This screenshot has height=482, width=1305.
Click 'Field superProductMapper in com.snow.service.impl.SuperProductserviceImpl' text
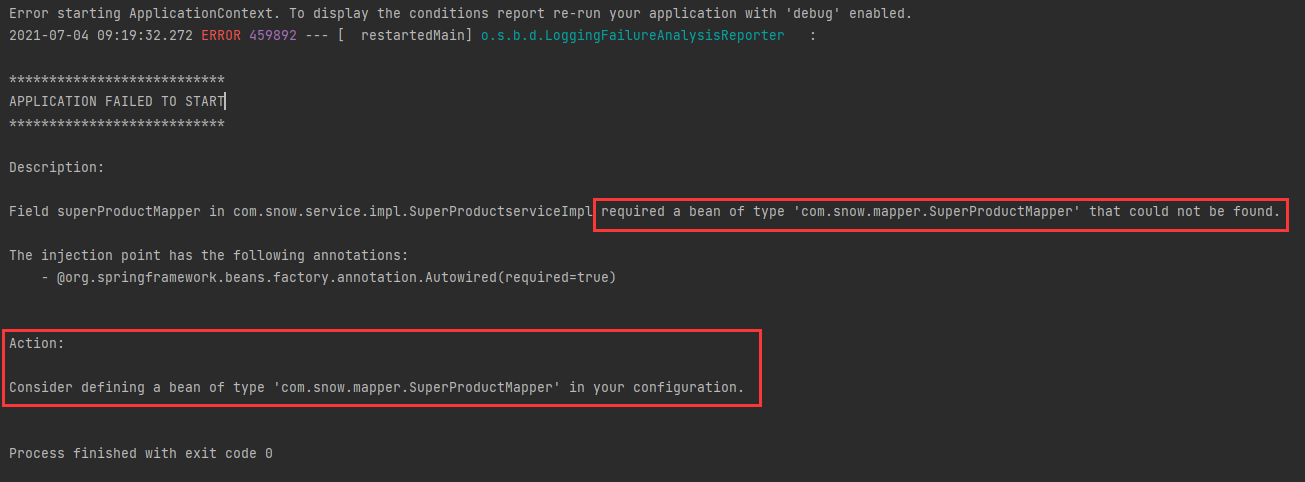pos(300,211)
